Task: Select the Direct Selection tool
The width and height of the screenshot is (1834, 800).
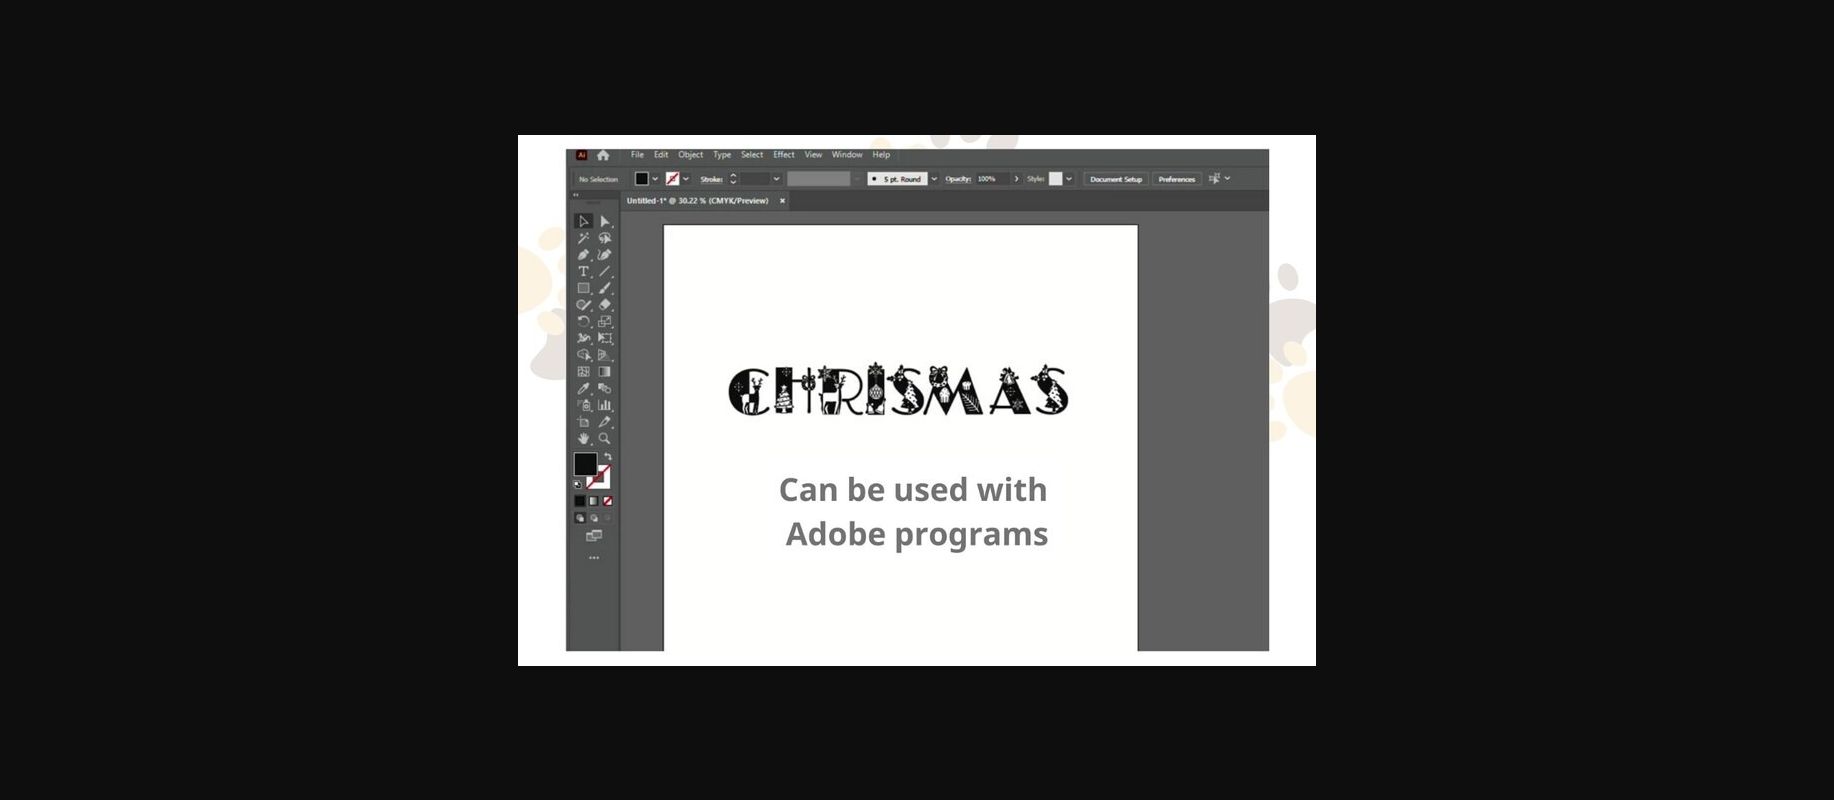Action: tap(605, 221)
